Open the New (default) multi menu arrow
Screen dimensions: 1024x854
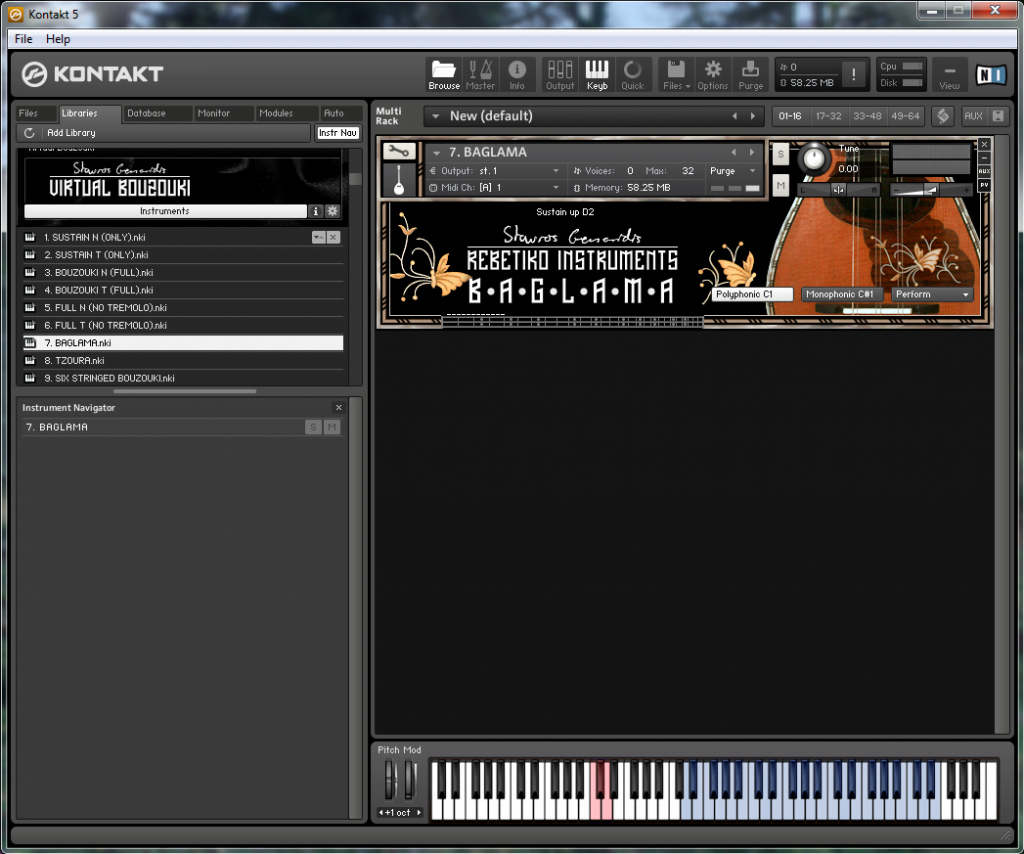(436, 116)
